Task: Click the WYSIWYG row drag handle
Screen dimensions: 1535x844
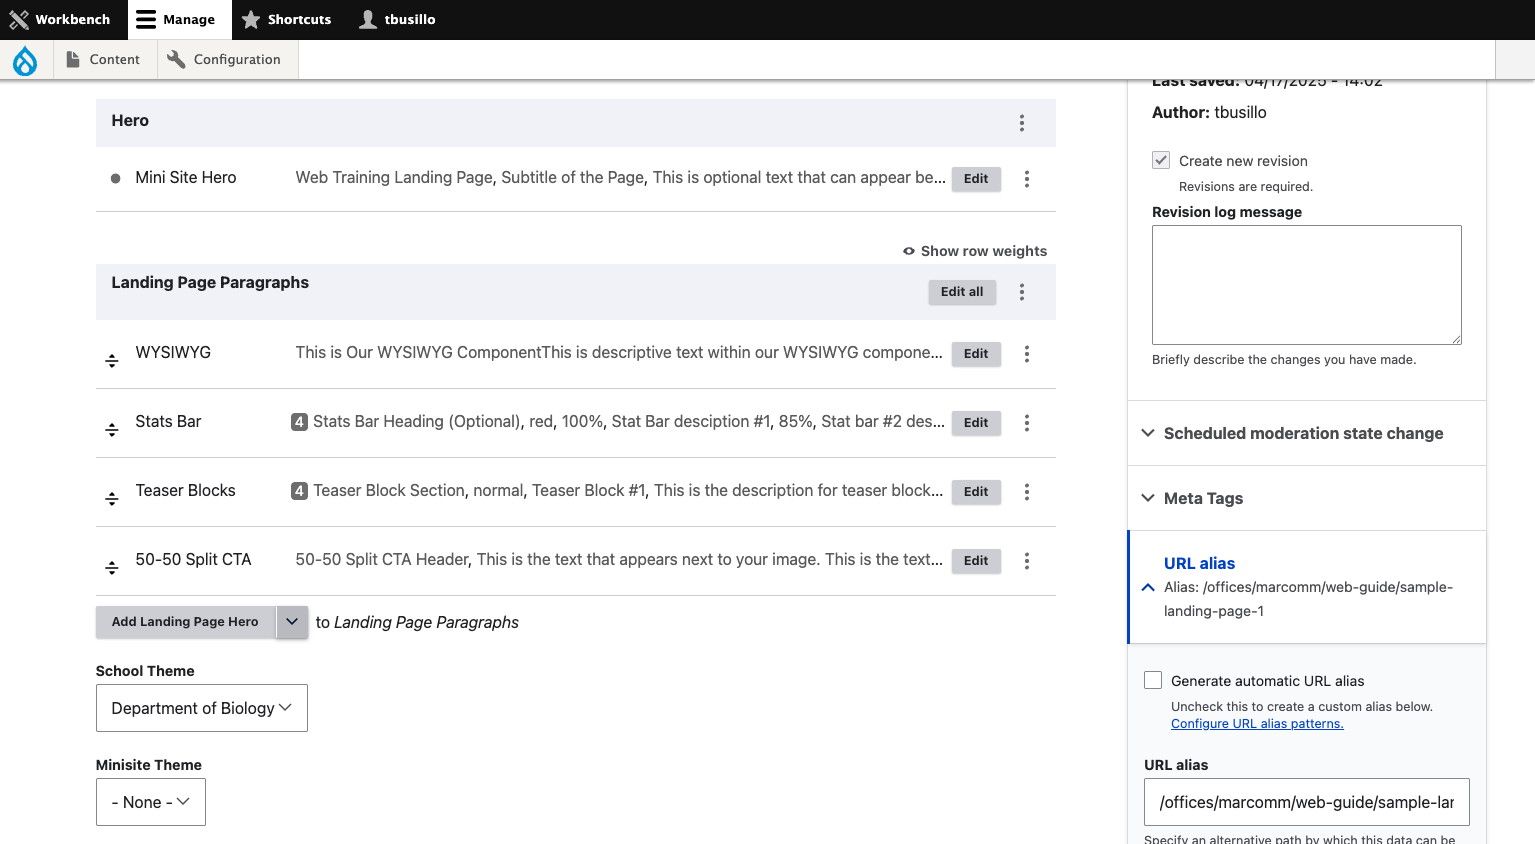Action: (x=112, y=361)
